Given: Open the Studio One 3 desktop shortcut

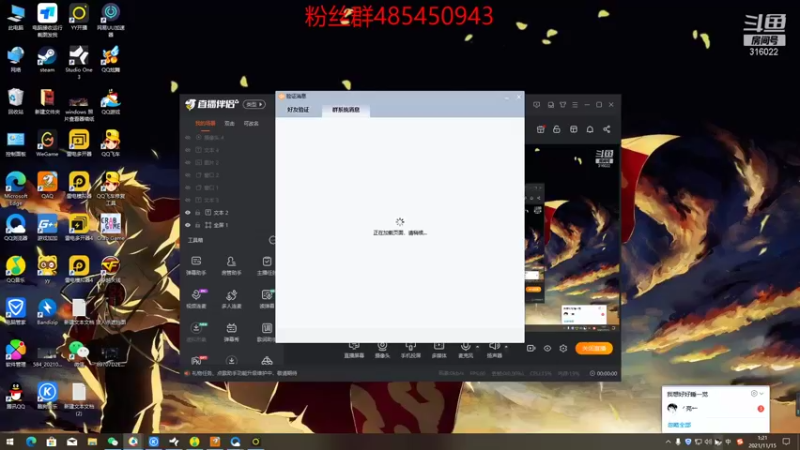Looking at the screenshot, I should 79,62.
